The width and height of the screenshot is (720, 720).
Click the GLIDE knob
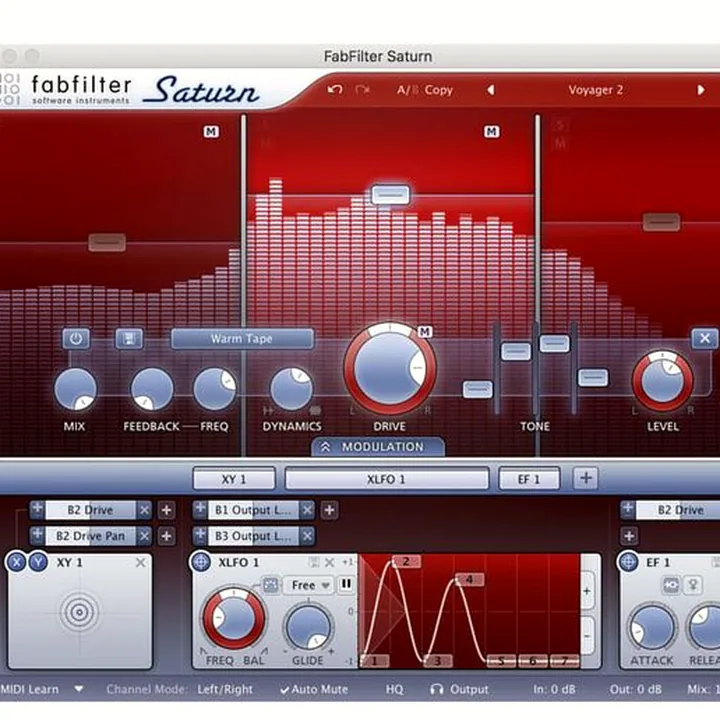coord(309,627)
